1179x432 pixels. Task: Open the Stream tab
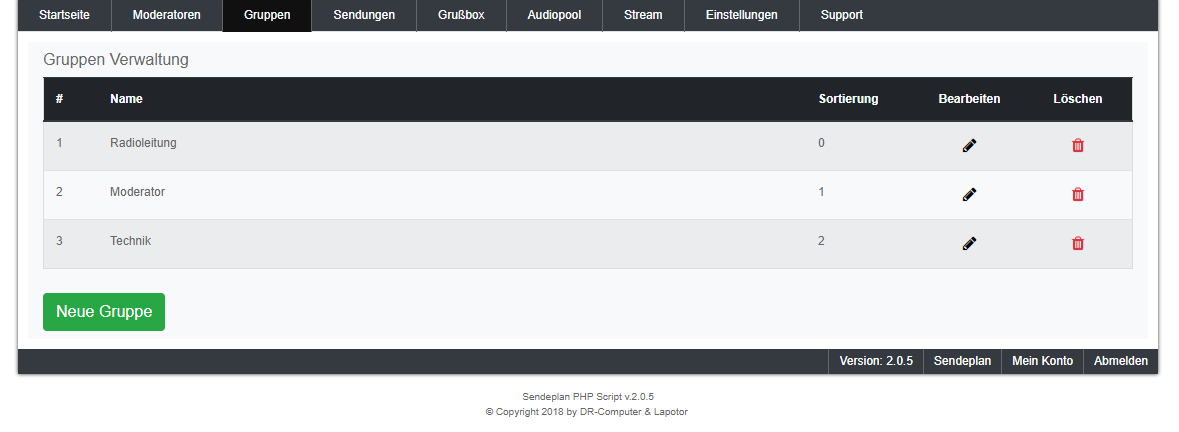(643, 15)
